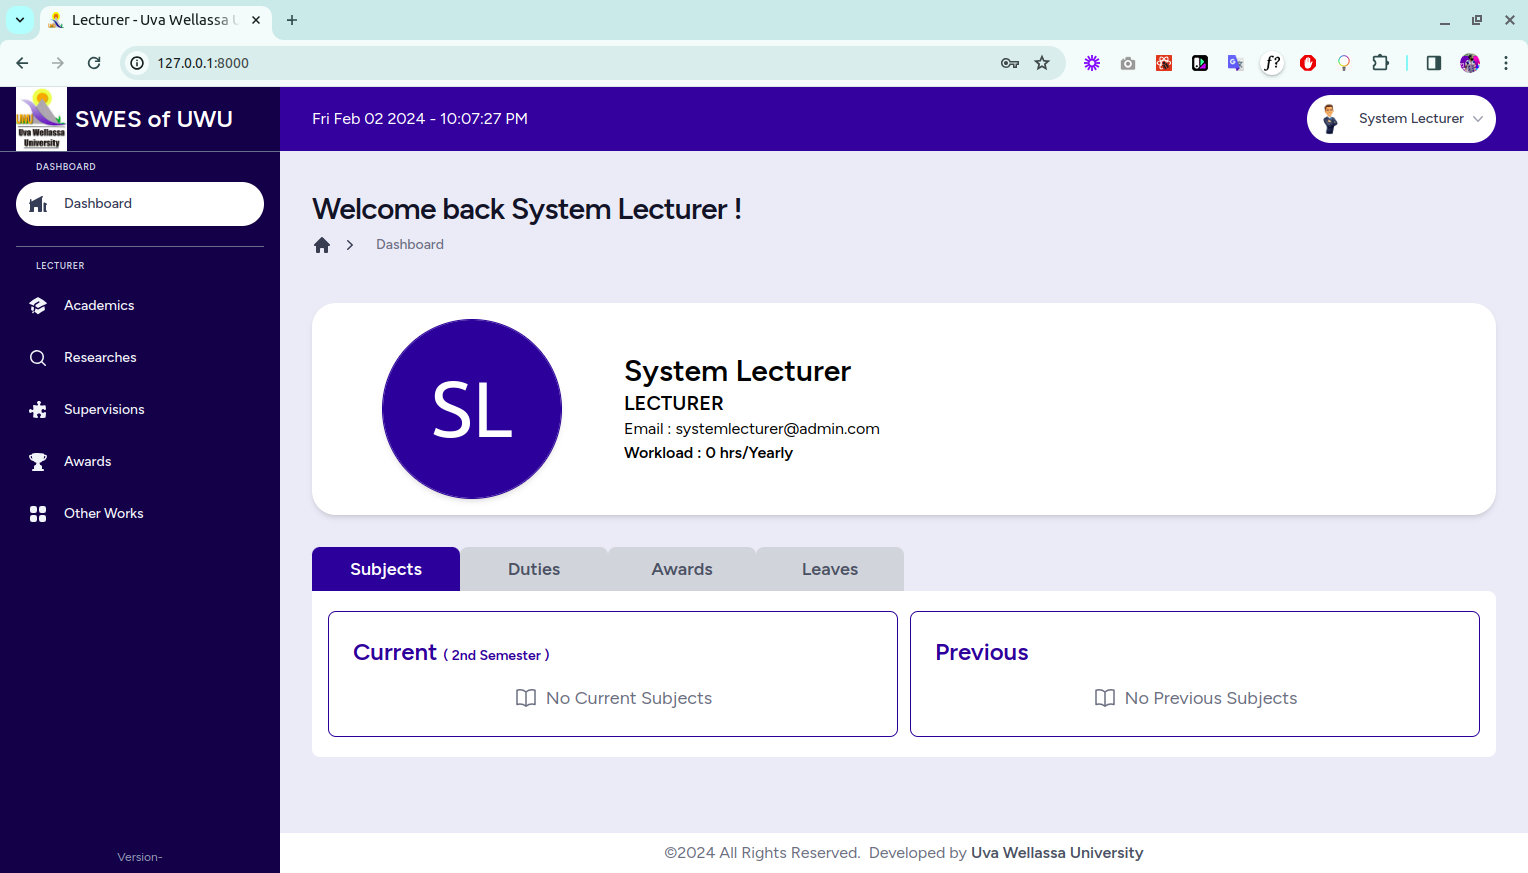Click the Dashboard breadcrumb link
This screenshot has height=873, width=1528.
409,245
